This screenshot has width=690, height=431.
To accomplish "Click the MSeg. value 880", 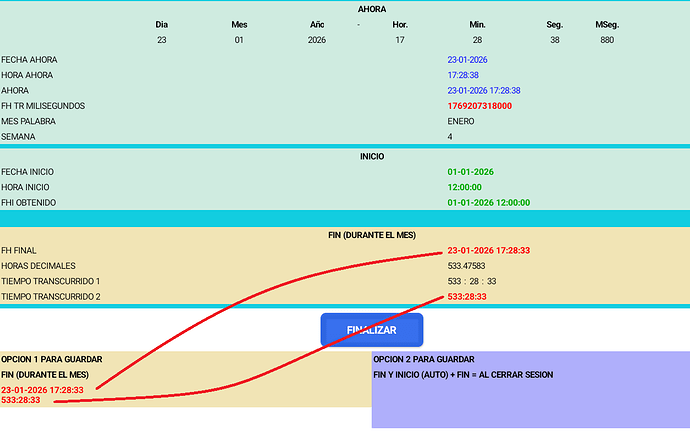I will click(x=607, y=40).
